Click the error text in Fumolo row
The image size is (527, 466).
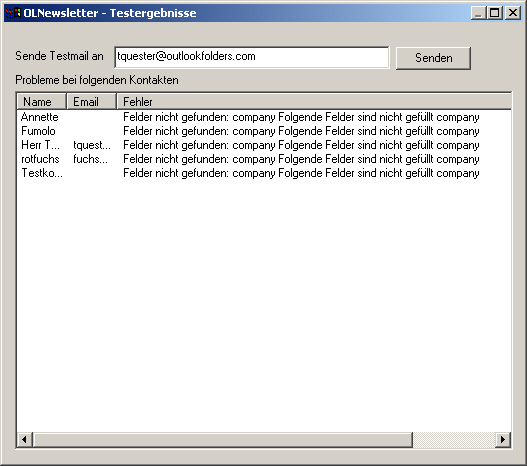coord(301,131)
